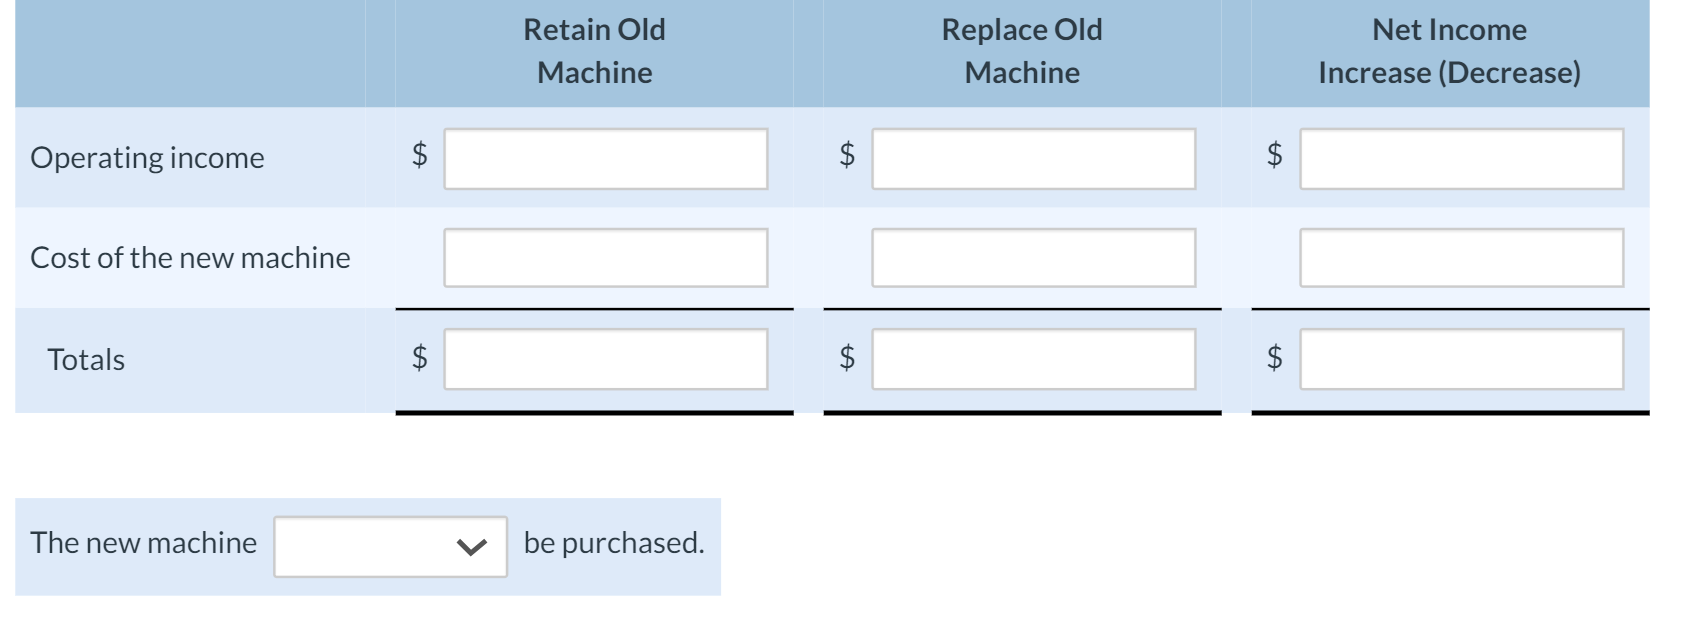Click the Cost of the new machine field under Retain Old Machine
Image resolution: width=1688 pixels, height=618 pixels.
[x=605, y=258]
